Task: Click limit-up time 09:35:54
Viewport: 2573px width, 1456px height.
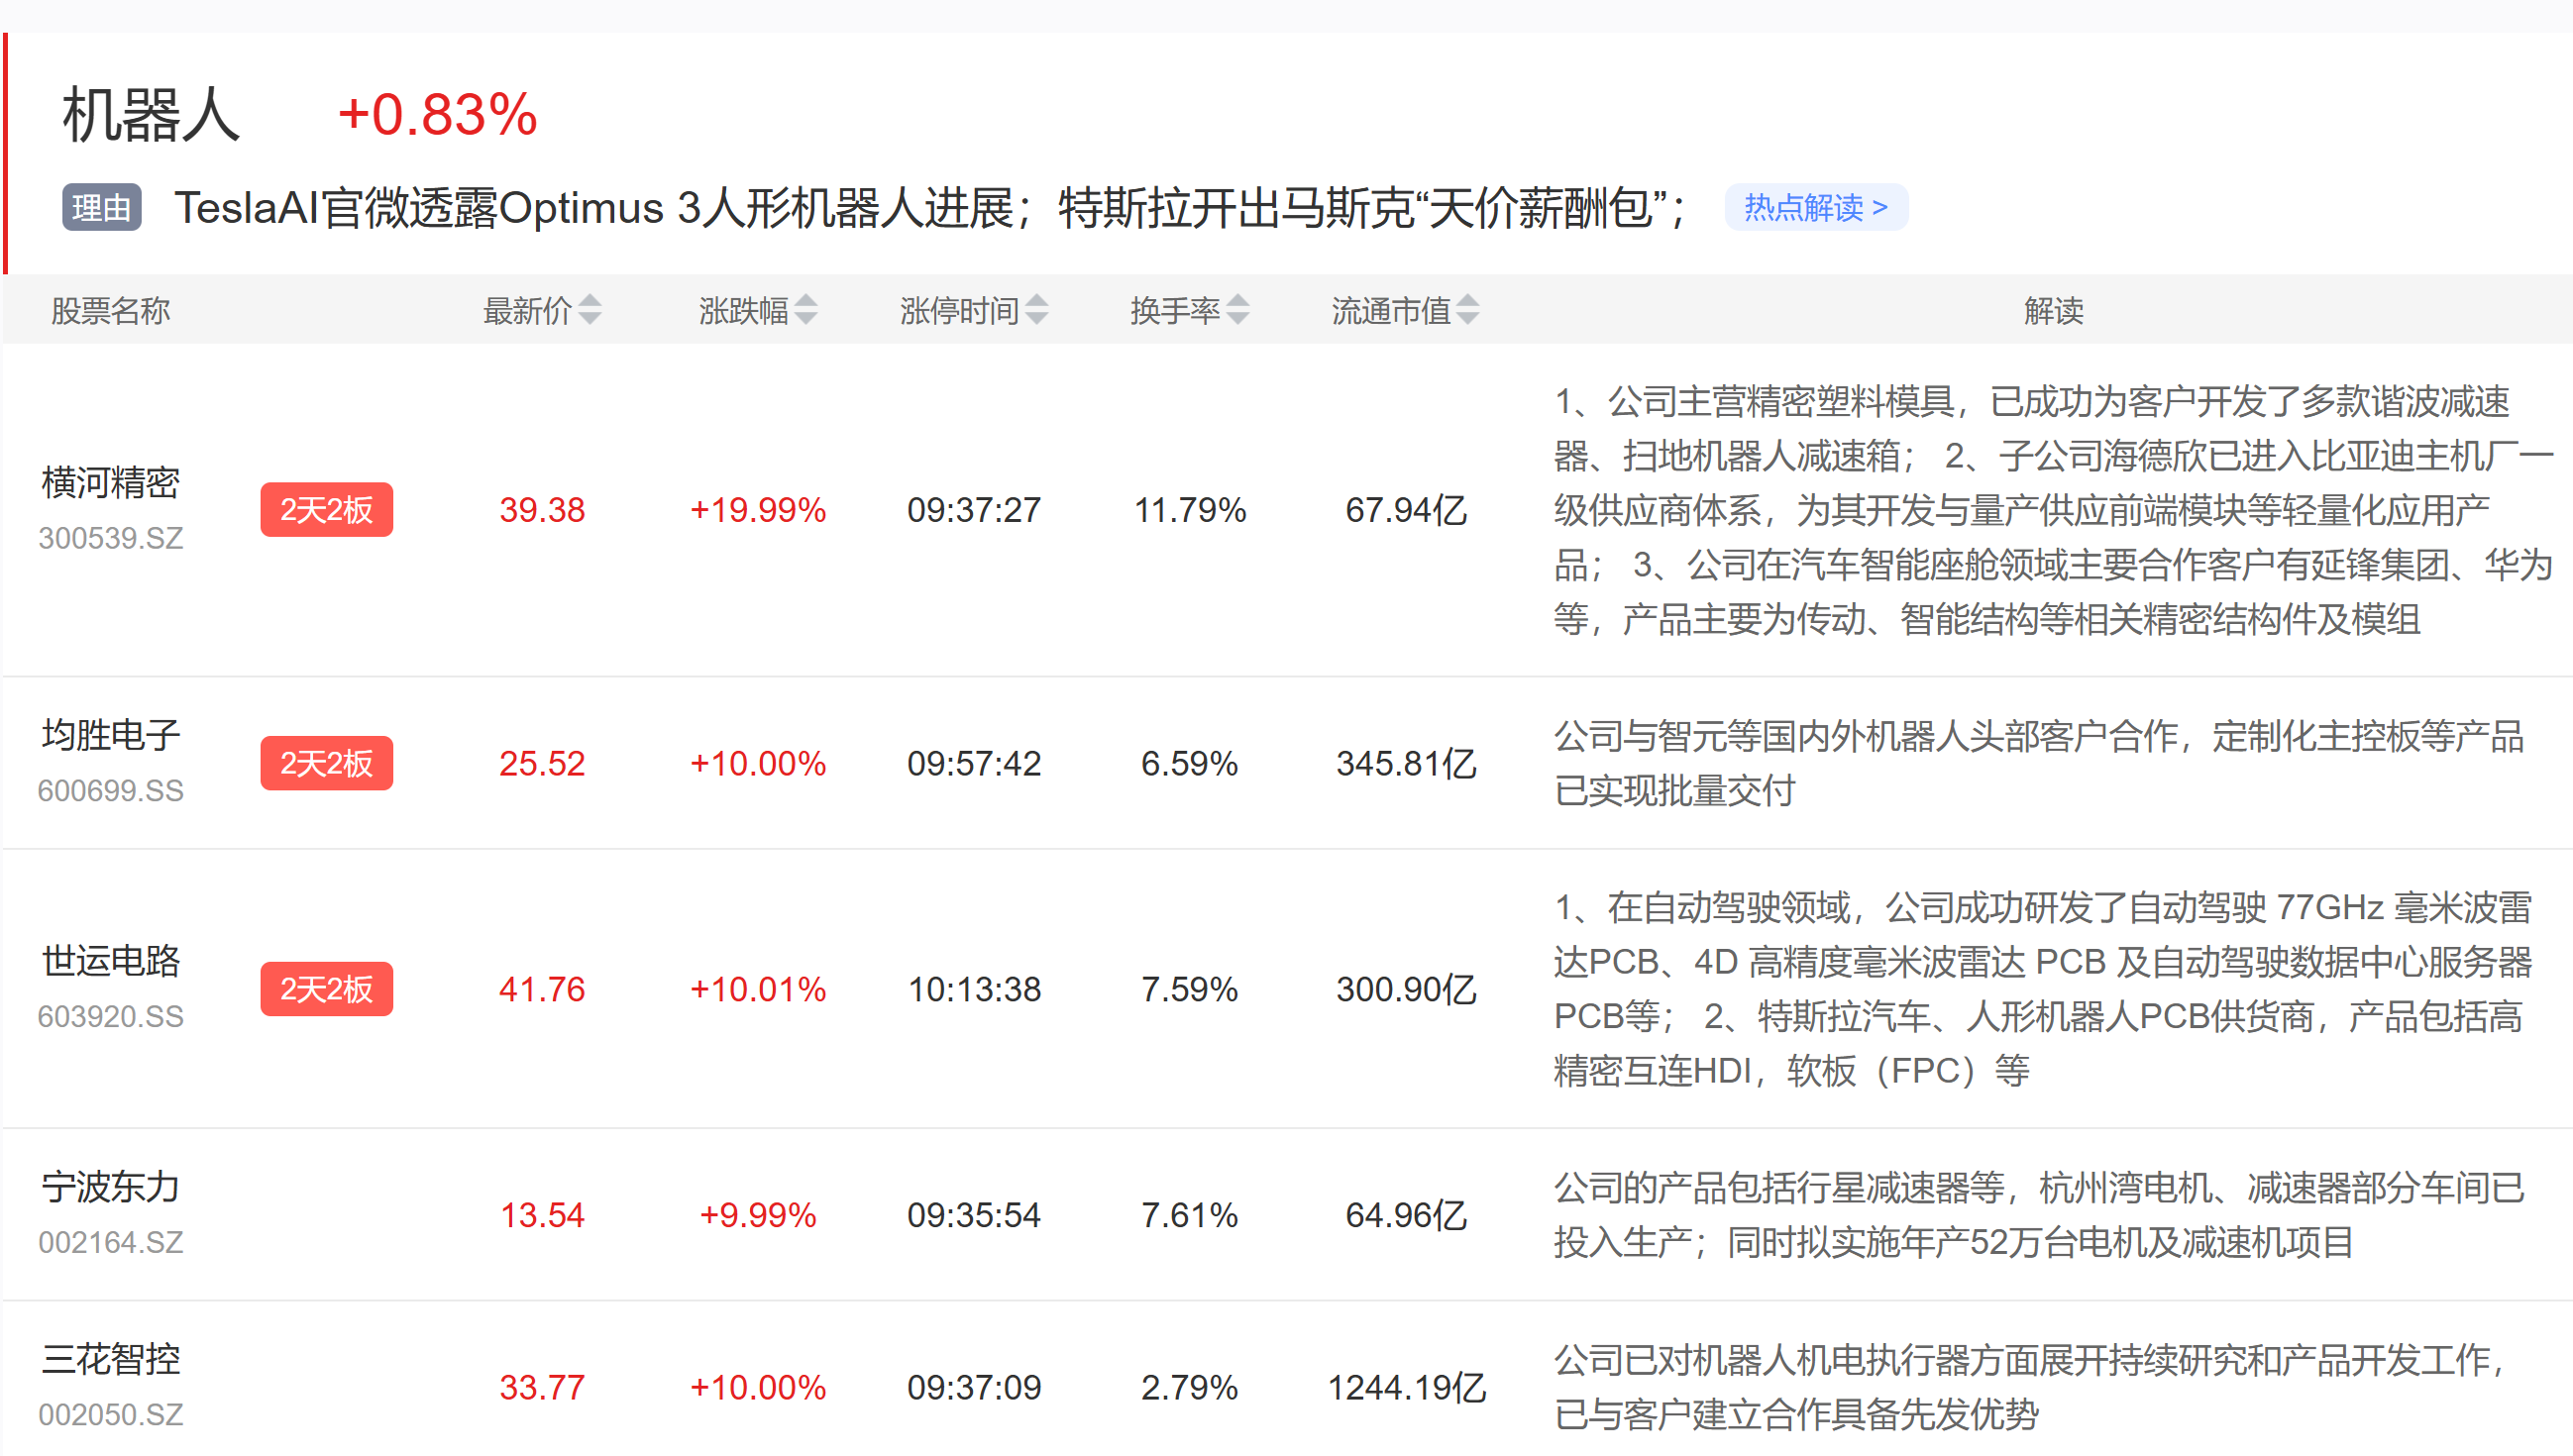Action: pos(974,1215)
